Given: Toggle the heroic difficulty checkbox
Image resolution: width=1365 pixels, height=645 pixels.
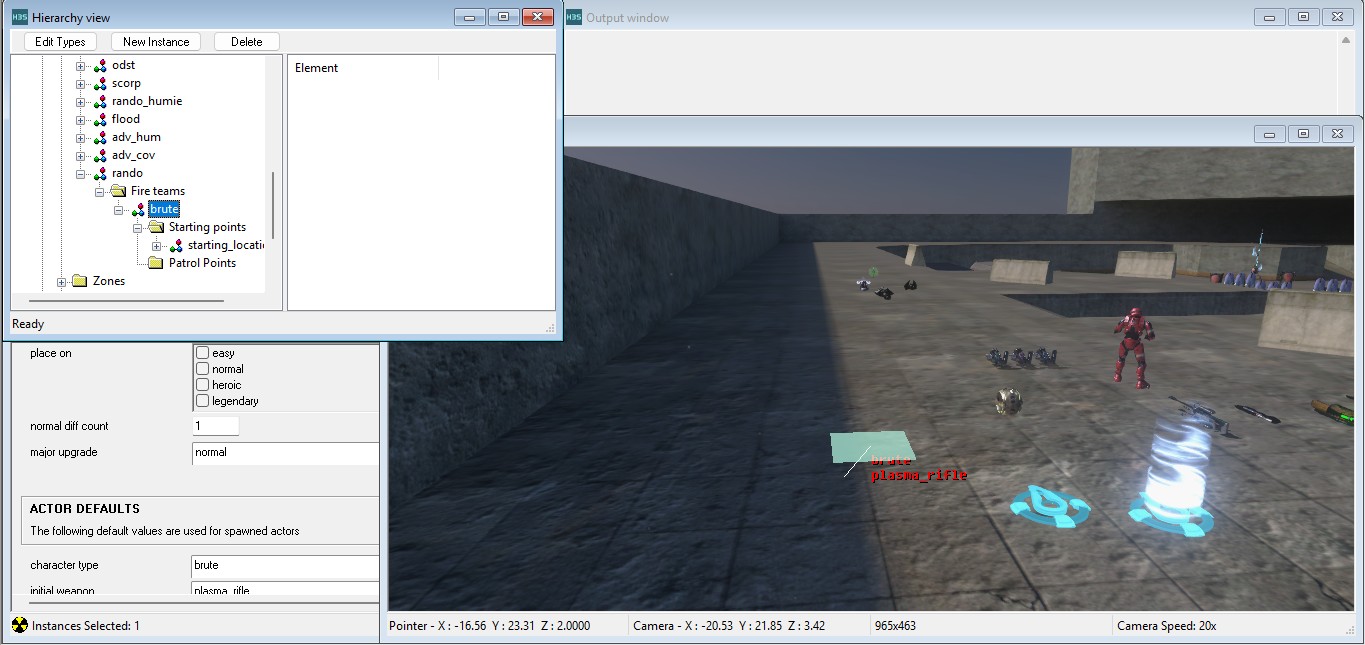Looking at the screenshot, I should [203, 385].
